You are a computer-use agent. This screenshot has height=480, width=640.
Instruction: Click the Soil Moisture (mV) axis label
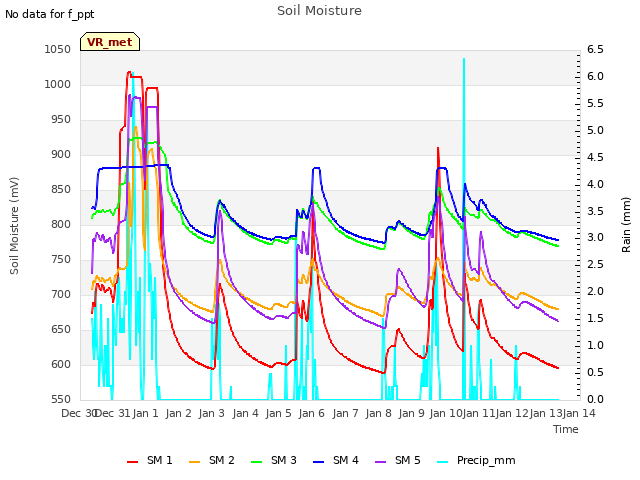(14, 226)
